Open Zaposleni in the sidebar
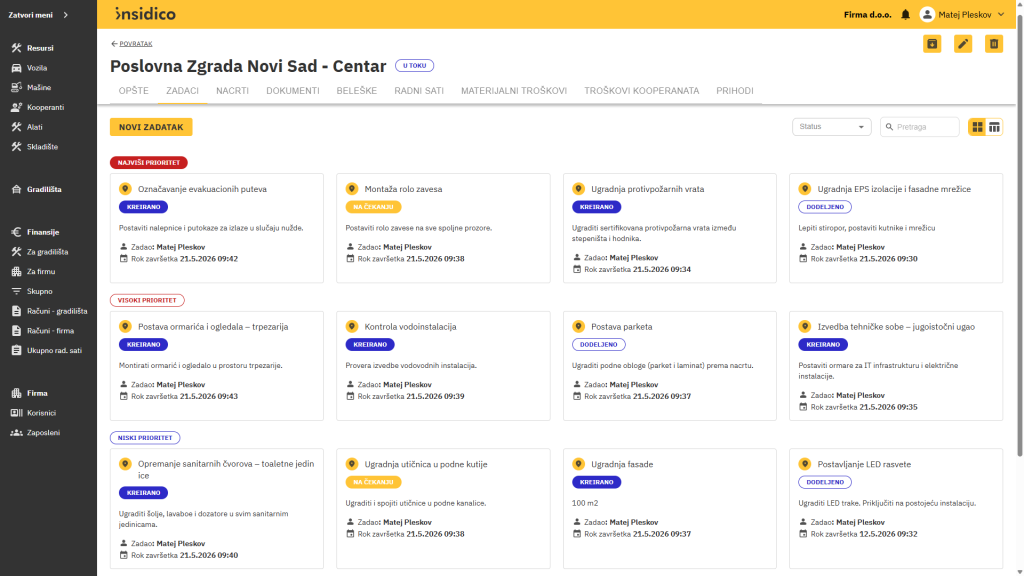The width and height of the screenshot is (1024, 576). click(x=43, y=432)
